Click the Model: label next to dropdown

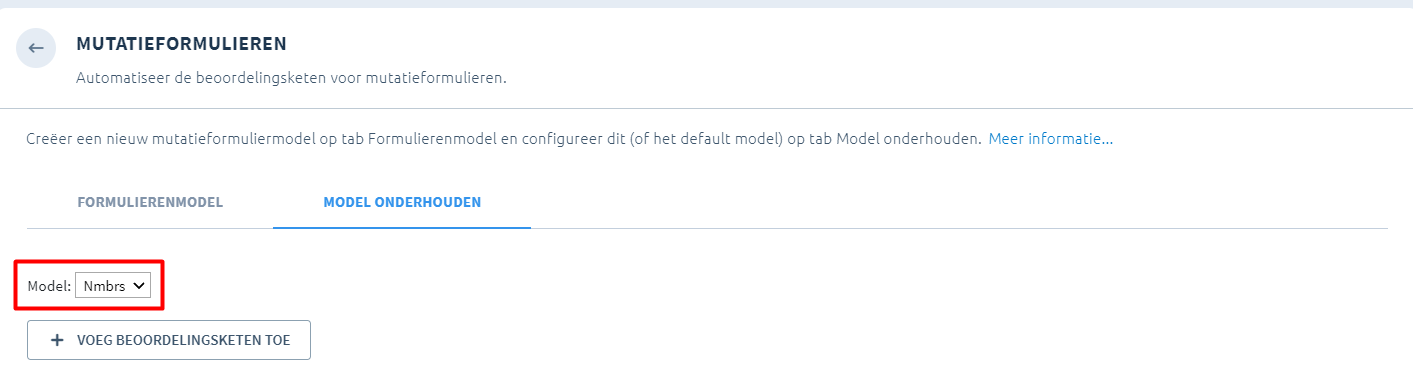49,287
